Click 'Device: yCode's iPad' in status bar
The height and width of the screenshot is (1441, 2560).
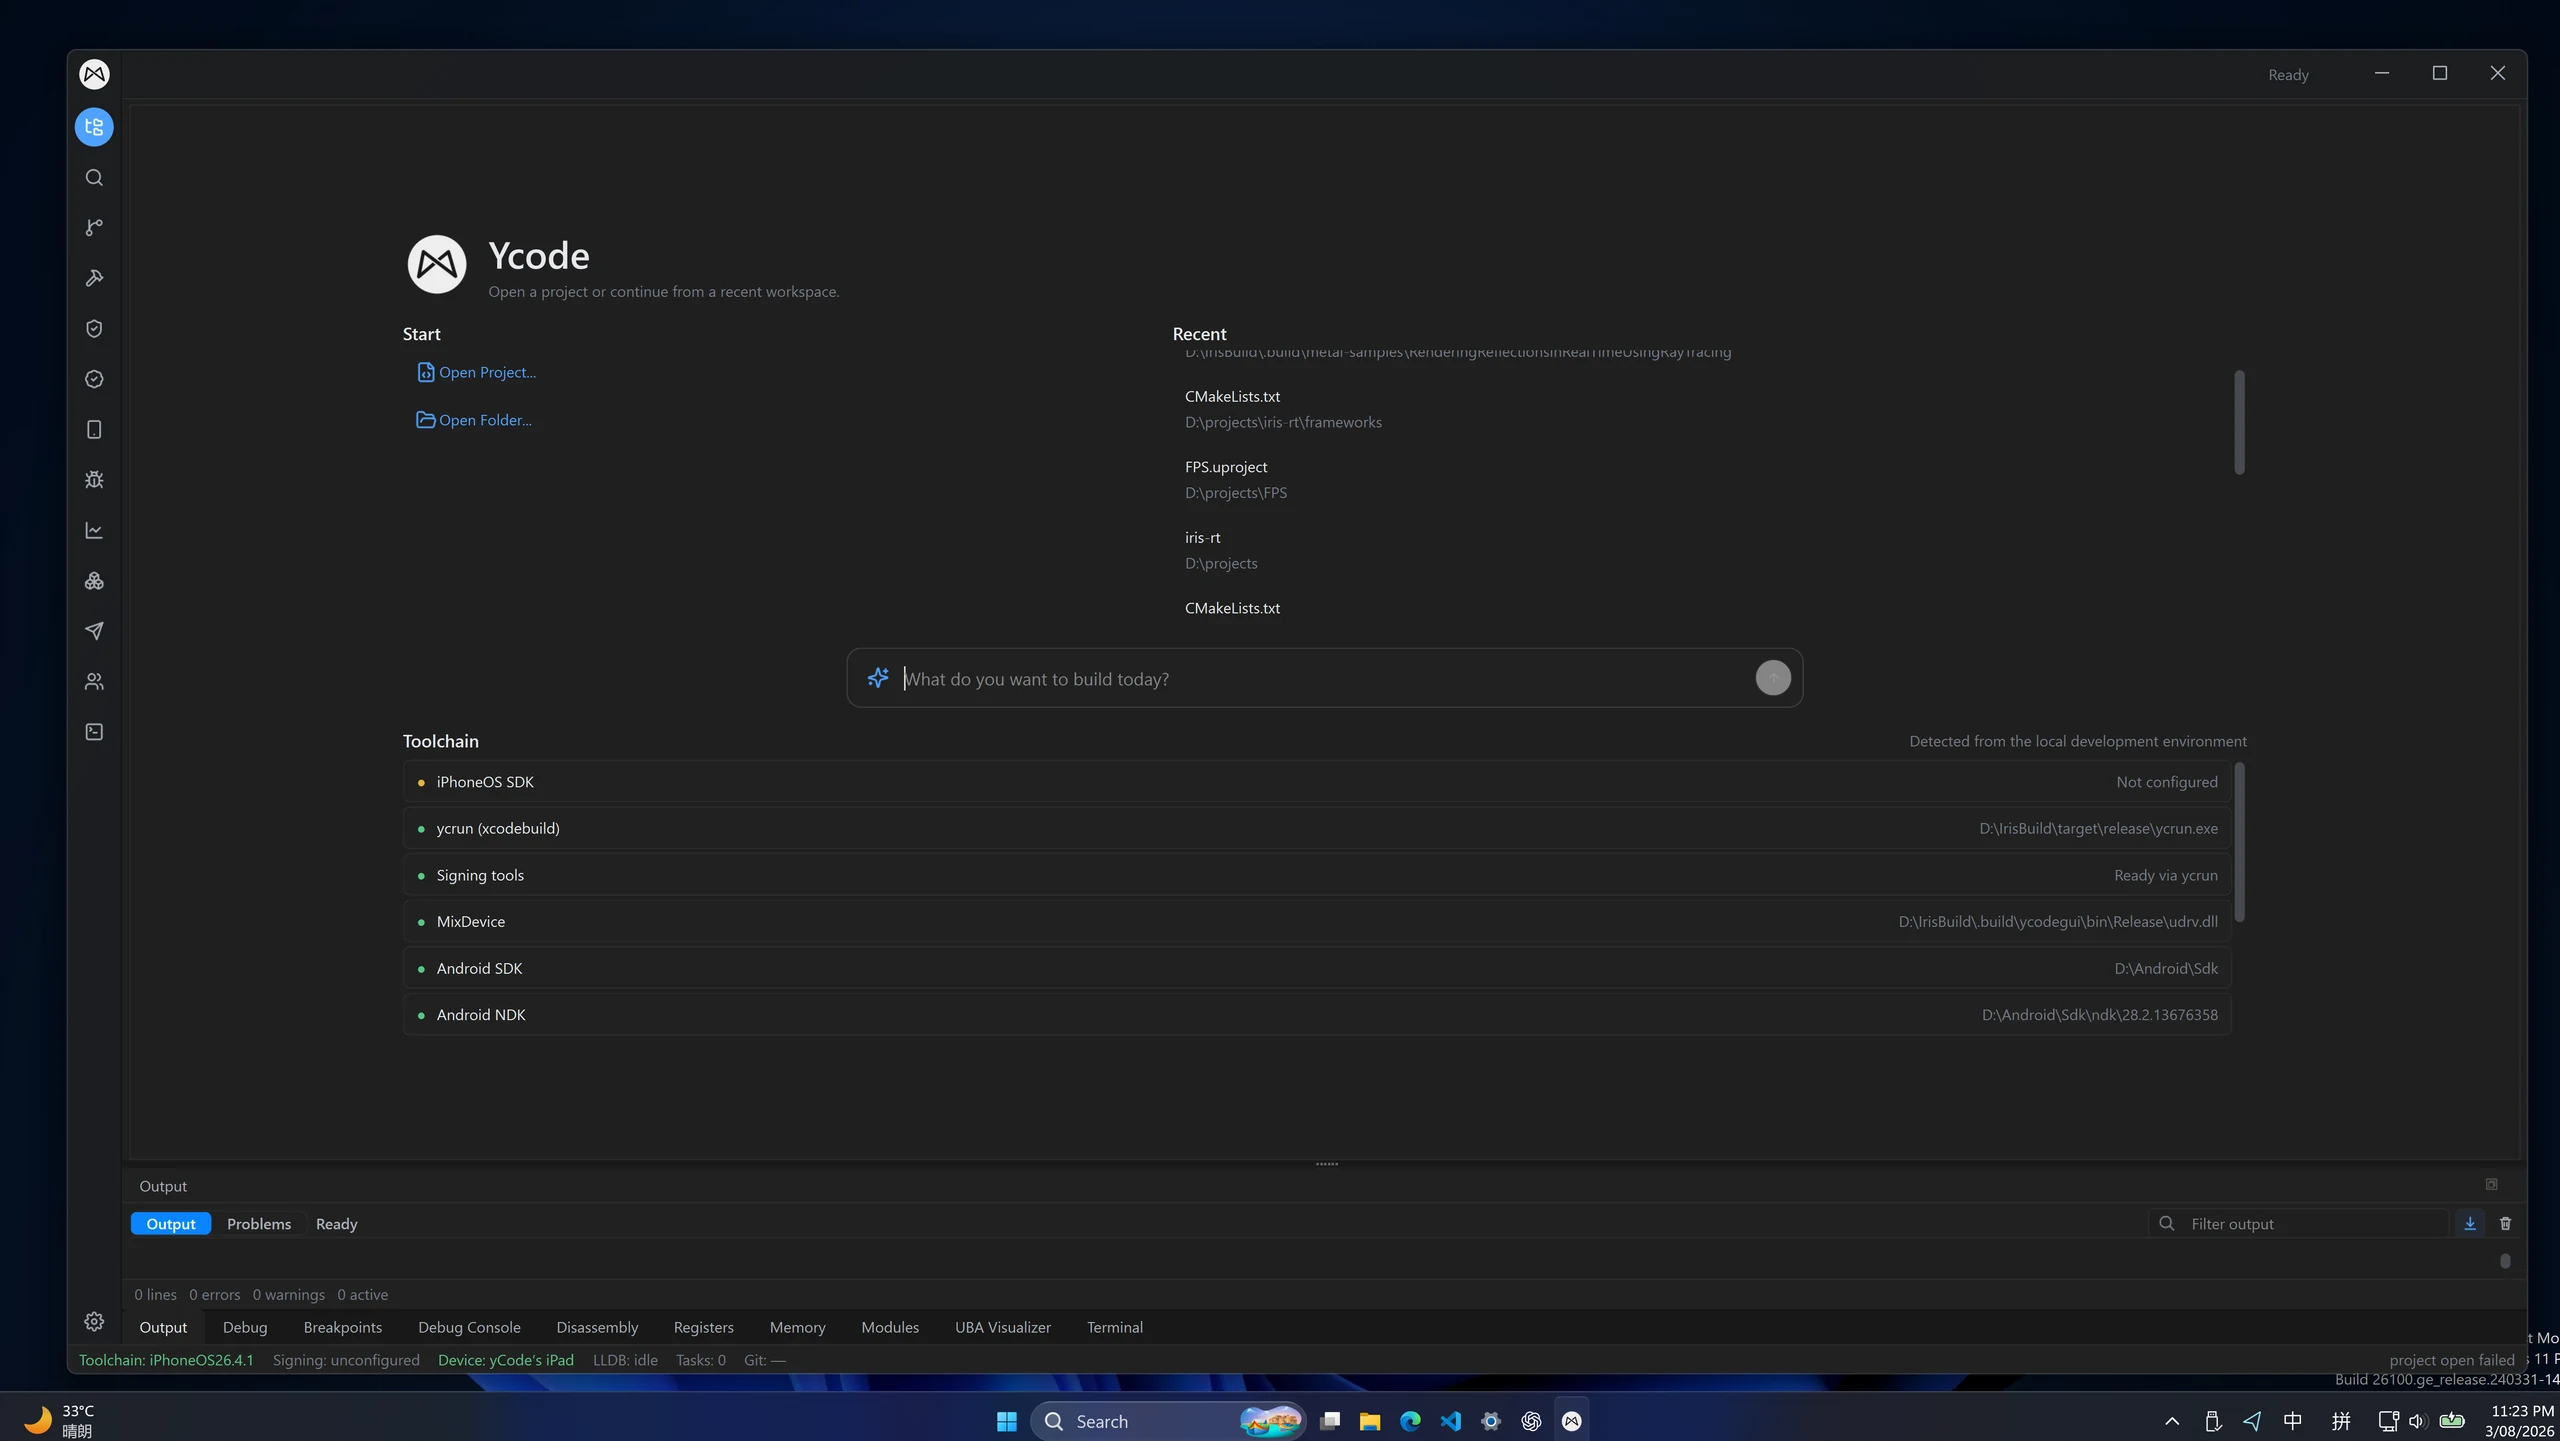(506, 1360)
